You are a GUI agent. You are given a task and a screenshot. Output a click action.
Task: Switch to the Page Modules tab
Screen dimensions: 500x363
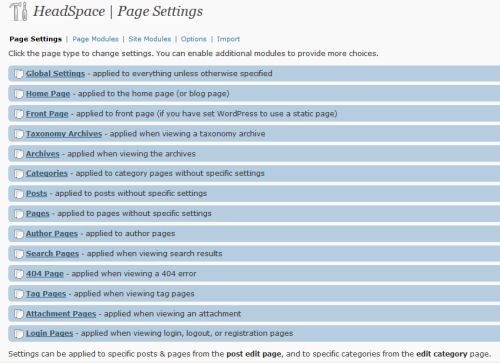point(95,39)
